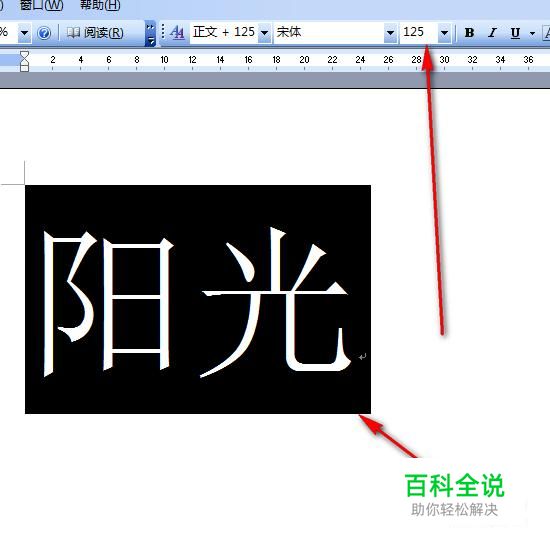This screenshot has width=550, height=550.
Task: Click the blue Help question mark icon
Action: coord(44,33)
